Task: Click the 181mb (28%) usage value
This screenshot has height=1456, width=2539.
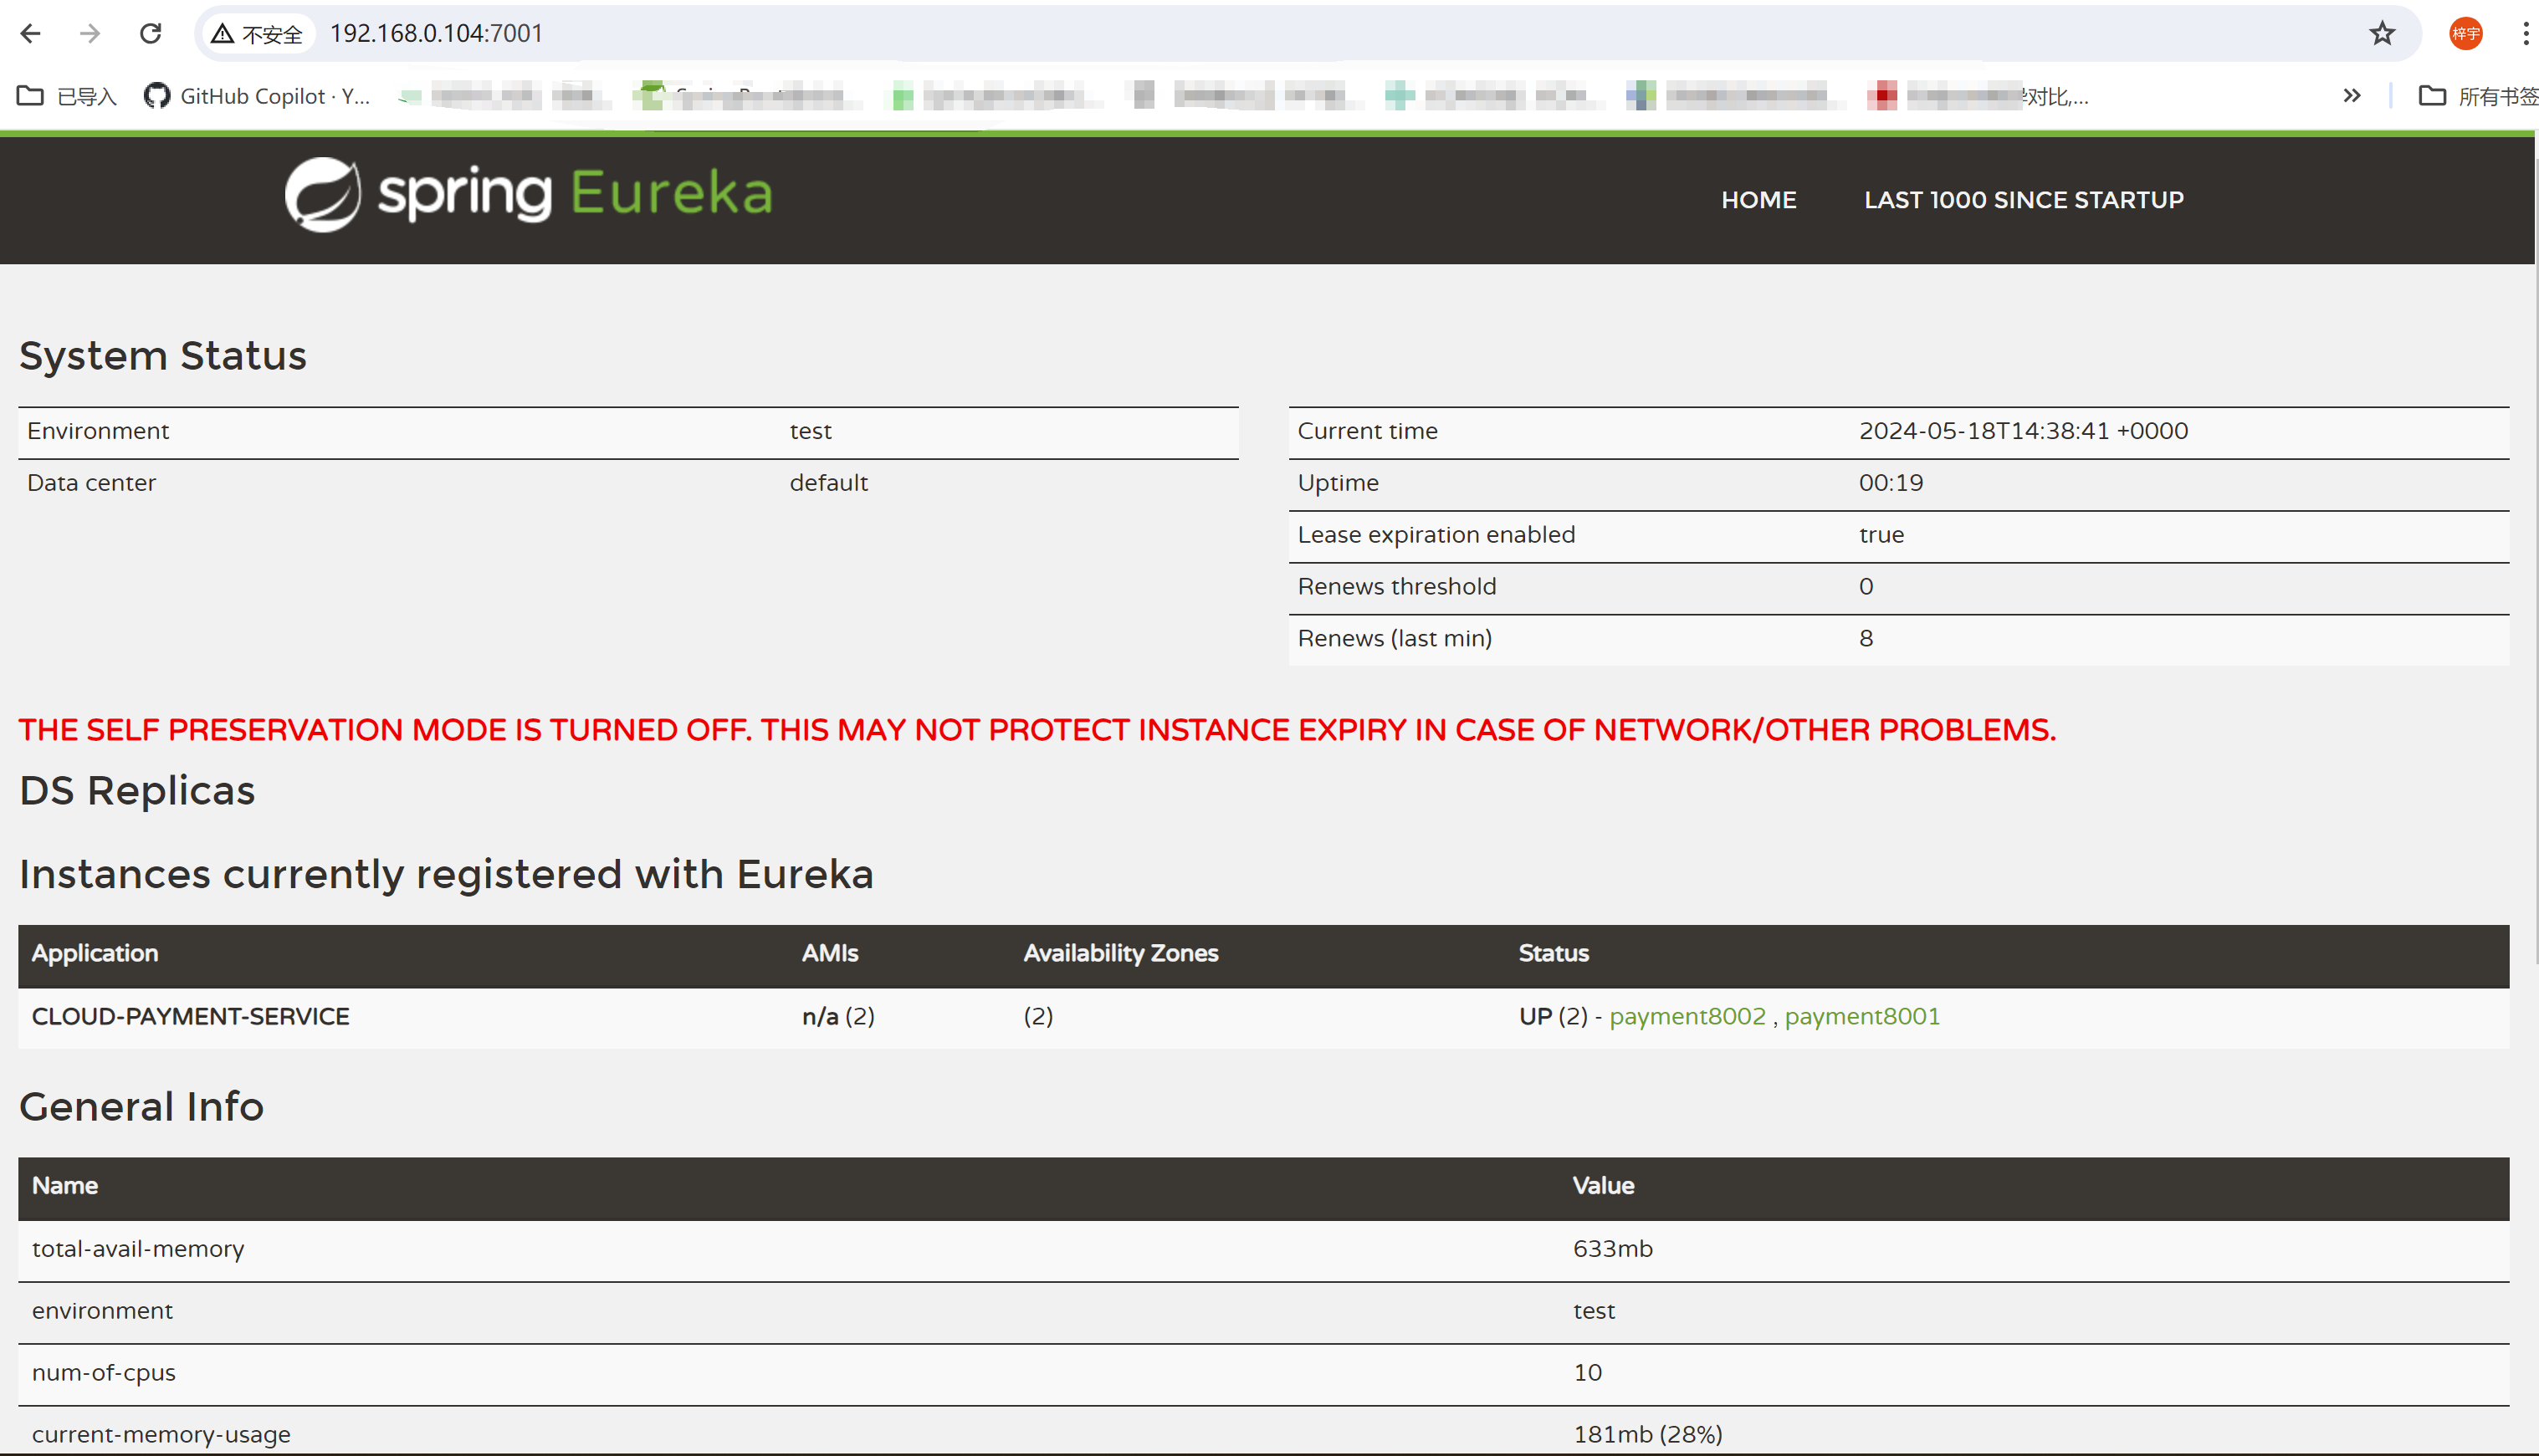Action: tap(1648, 1435)
